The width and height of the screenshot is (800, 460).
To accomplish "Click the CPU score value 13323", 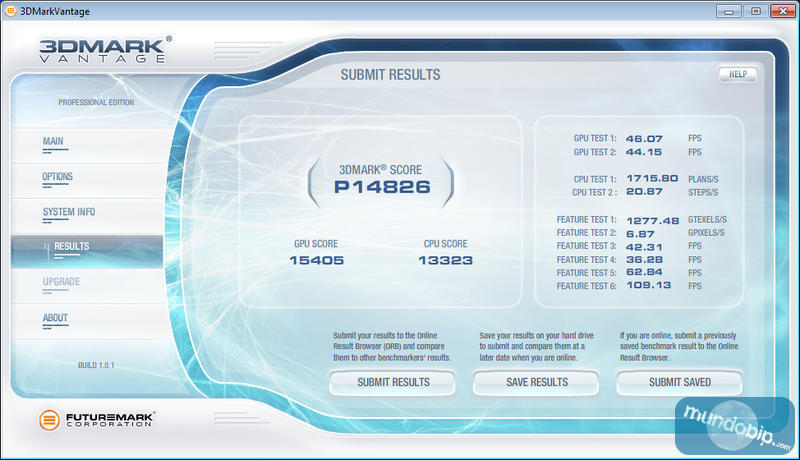I will (445, 260).
